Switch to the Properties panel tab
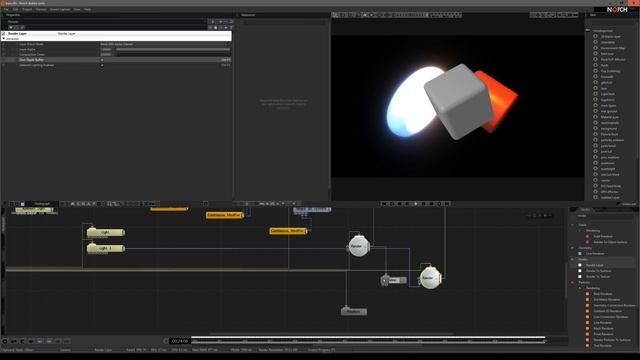Screen dimensions: 640x360 tap(13, 15)
